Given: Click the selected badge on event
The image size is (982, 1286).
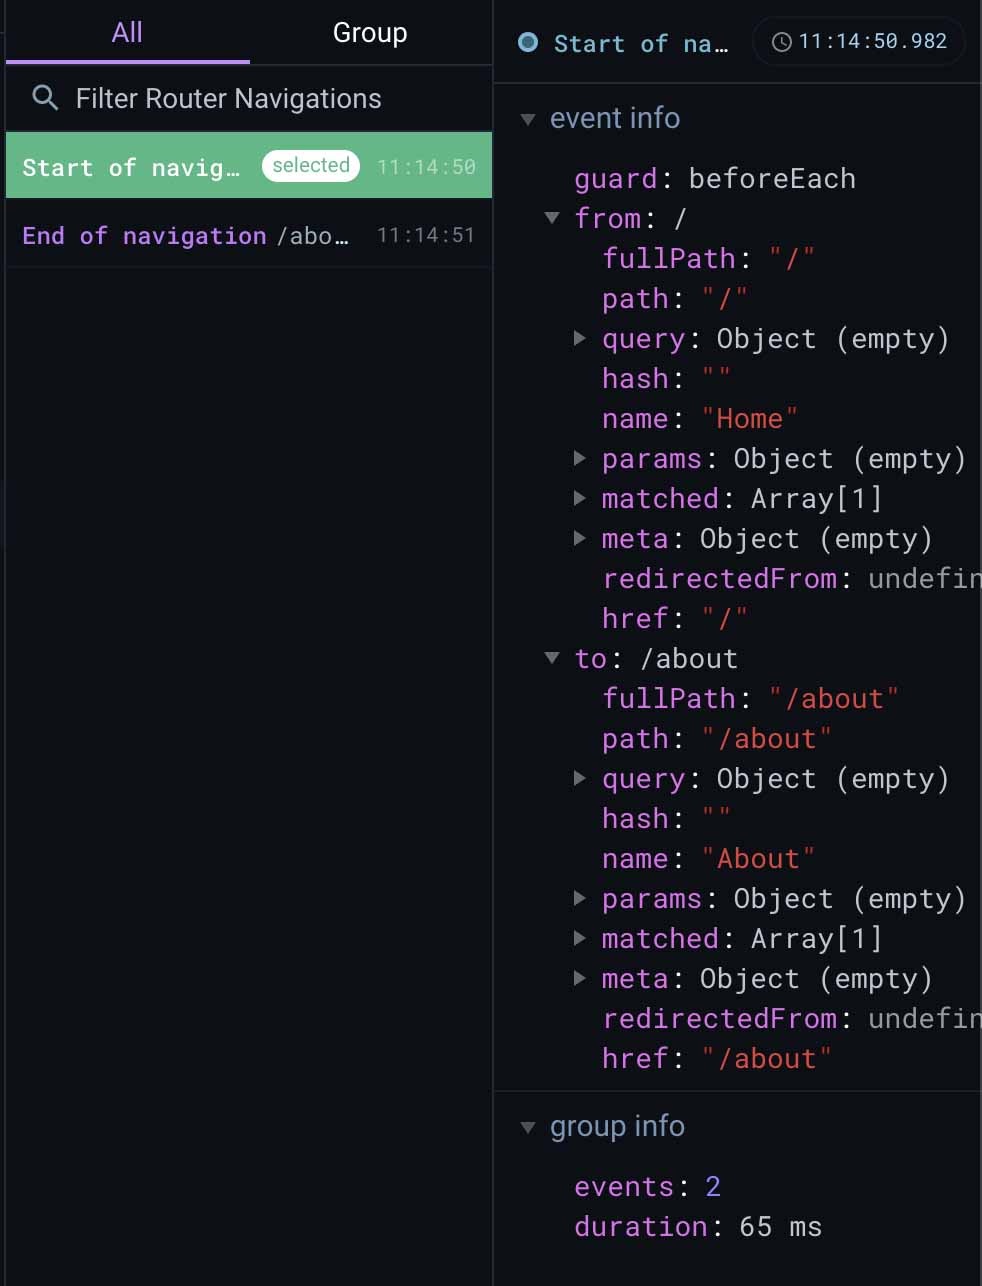Looking at the screenshot, I should pos(310,166).
